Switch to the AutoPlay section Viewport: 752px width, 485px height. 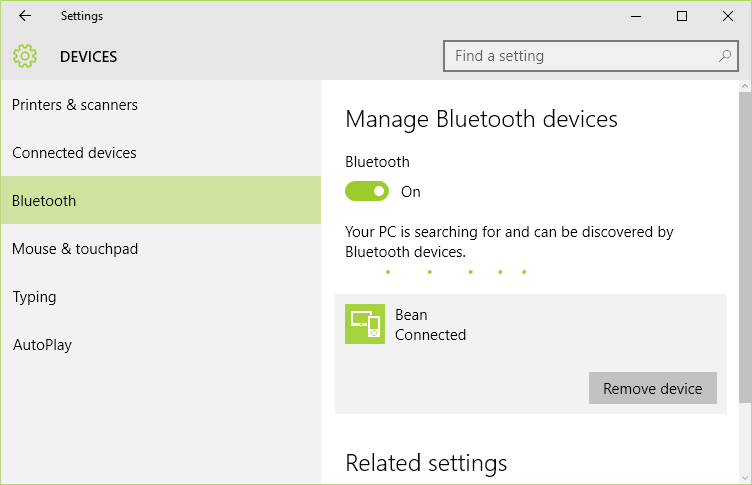42,345
